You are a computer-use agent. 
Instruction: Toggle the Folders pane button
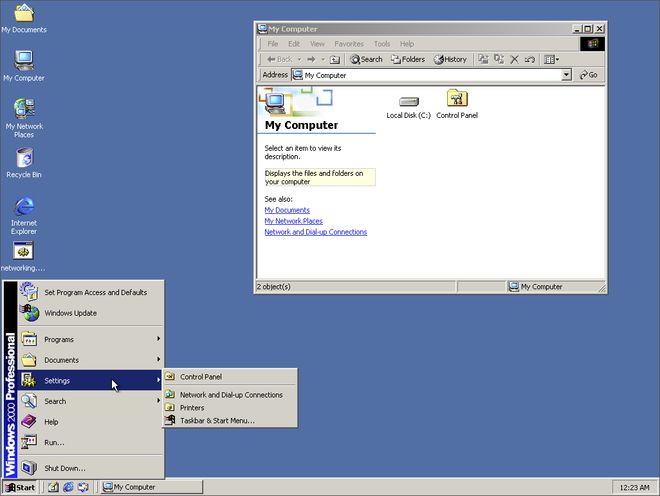[407, 59]
